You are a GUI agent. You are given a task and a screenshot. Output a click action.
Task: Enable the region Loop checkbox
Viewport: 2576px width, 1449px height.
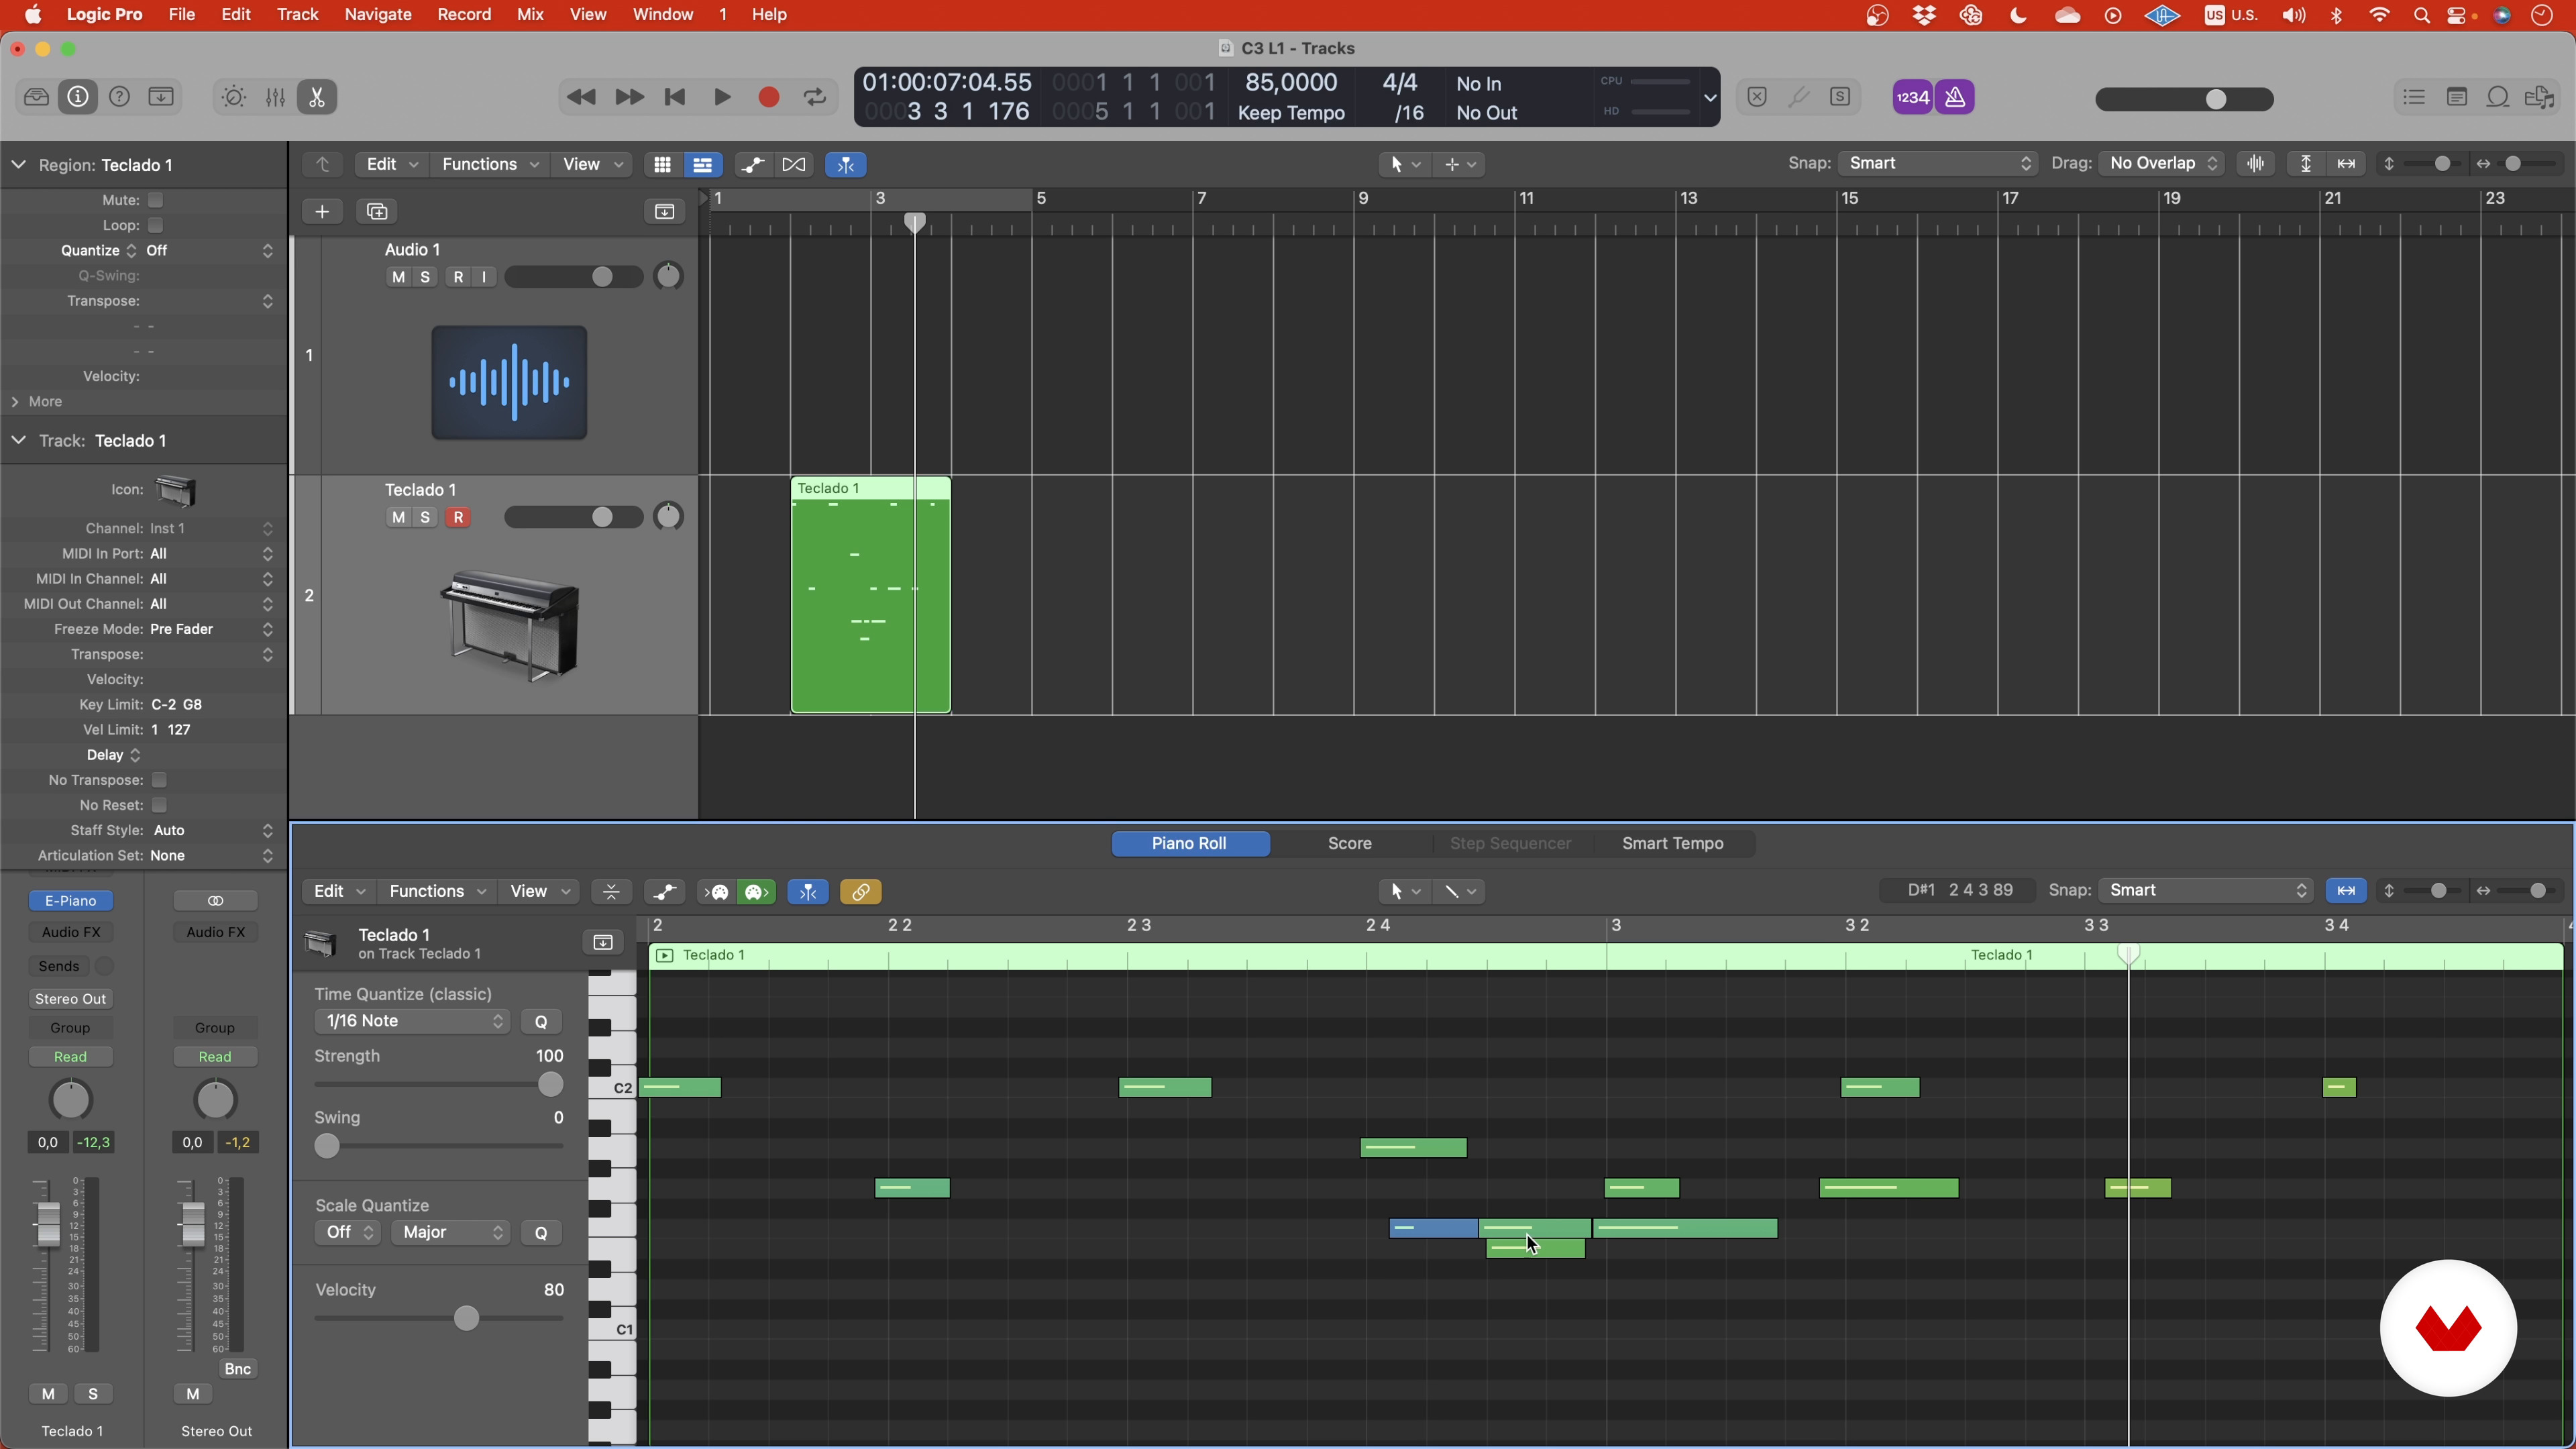click(156, 225)
